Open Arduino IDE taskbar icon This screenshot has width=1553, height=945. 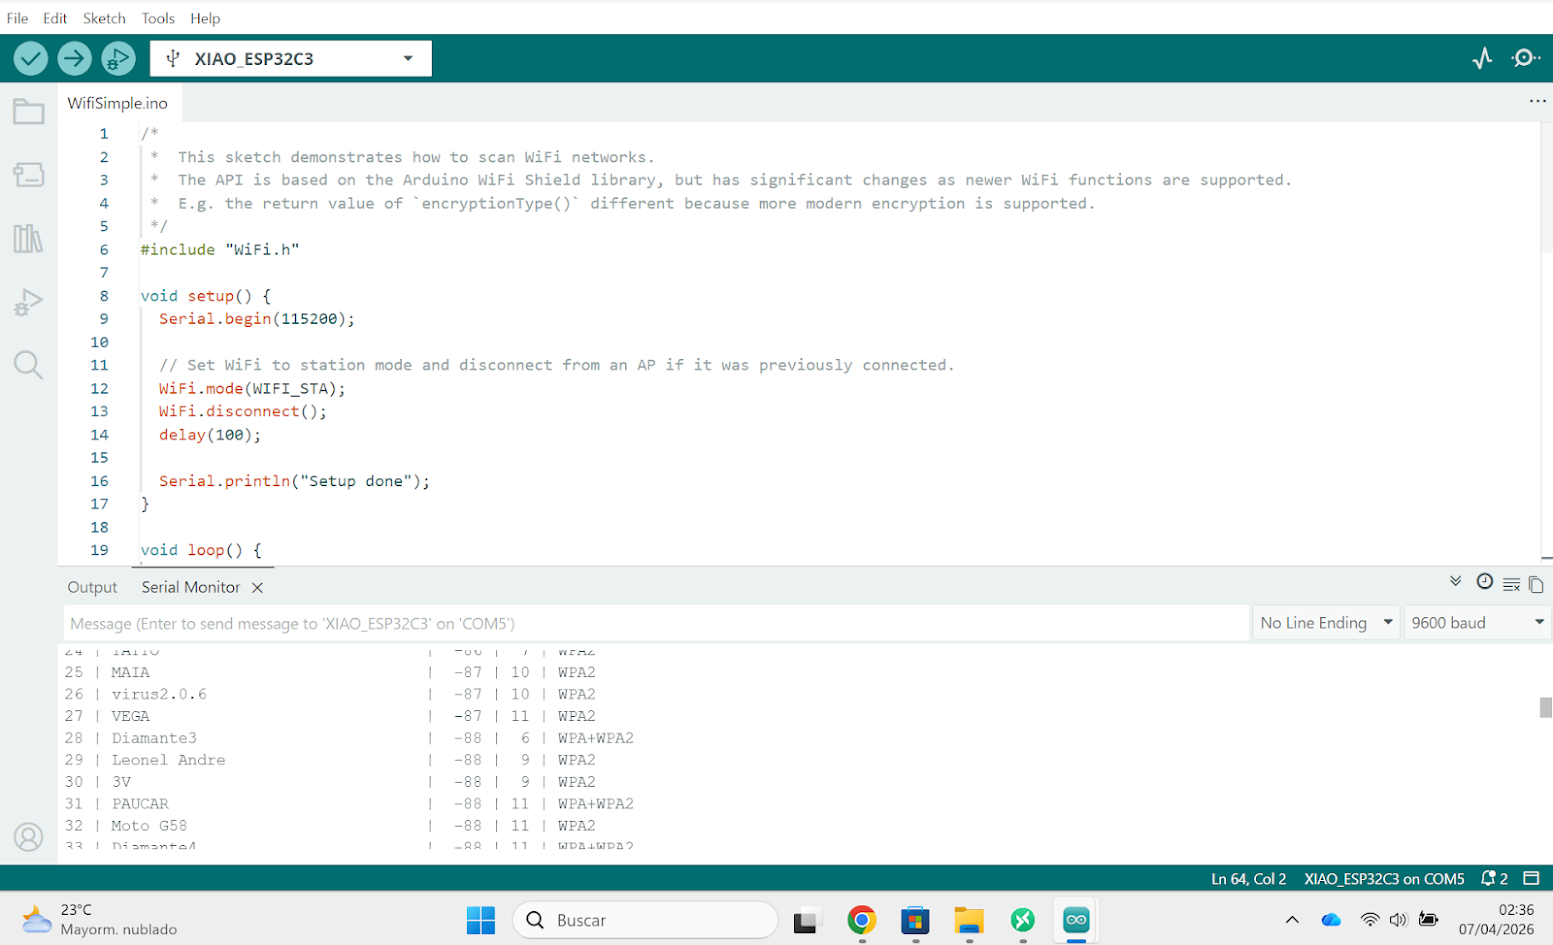pyautogui.click(x=1076, y=920)
